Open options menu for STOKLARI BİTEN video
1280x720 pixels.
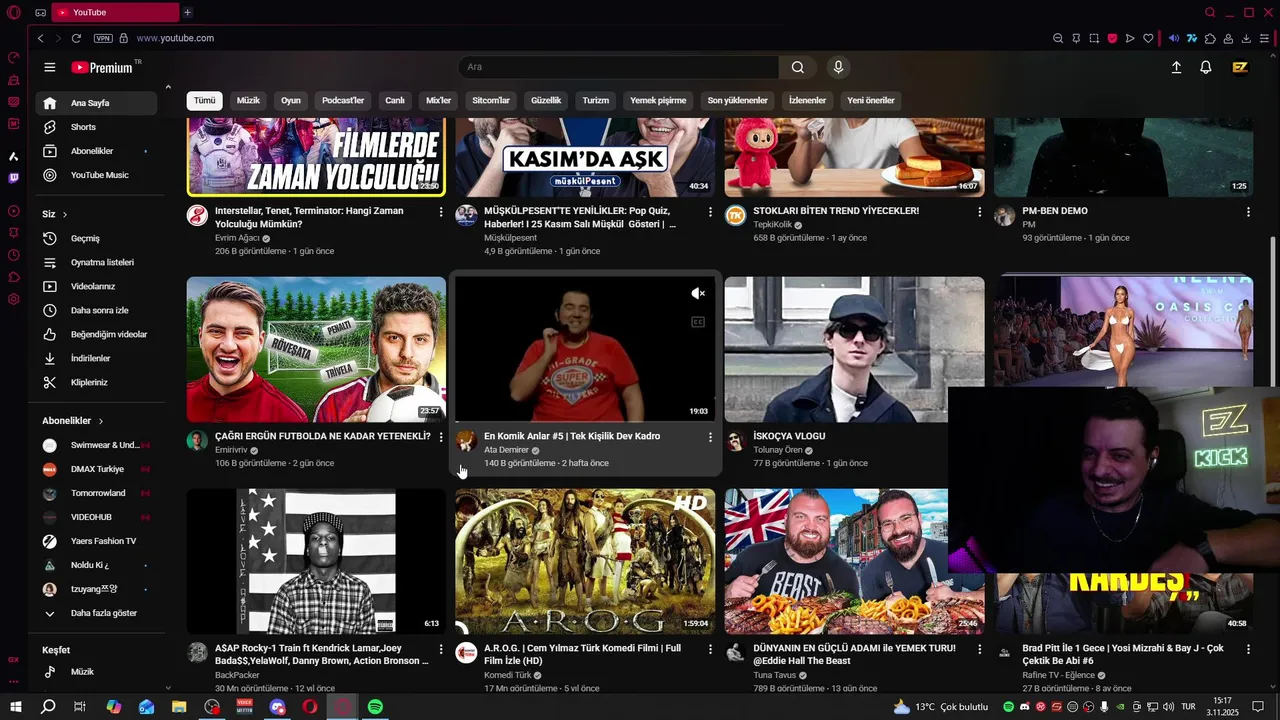[979, 212]
